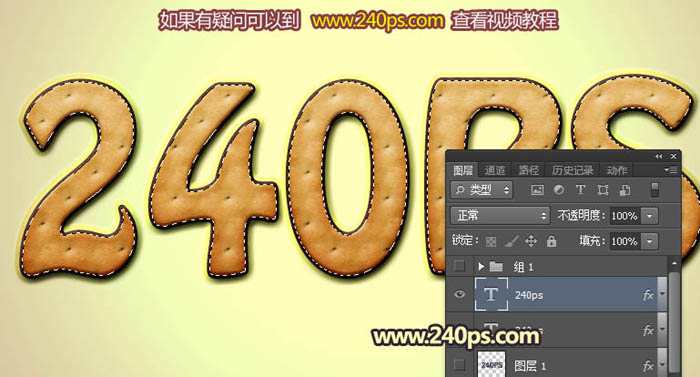The image size is (700, 377).
Task: Click the 填充 100% value field
Action: click(x=625, y=242)
